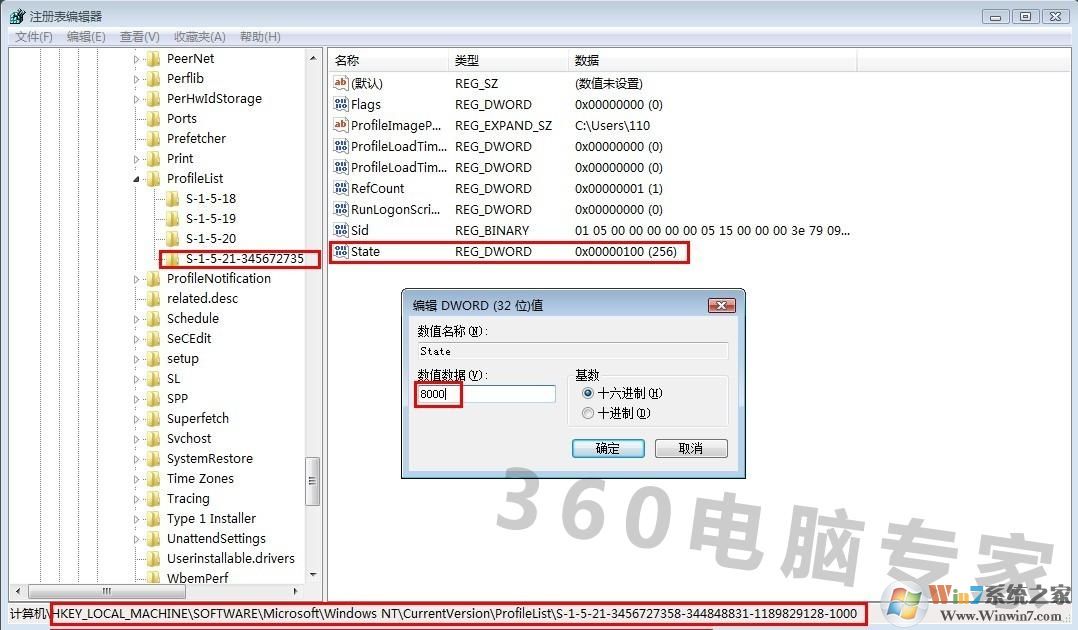Click the tree scrollbar down arrow
The height and width of the screenshot is (630, 1078).
[313, 575]
